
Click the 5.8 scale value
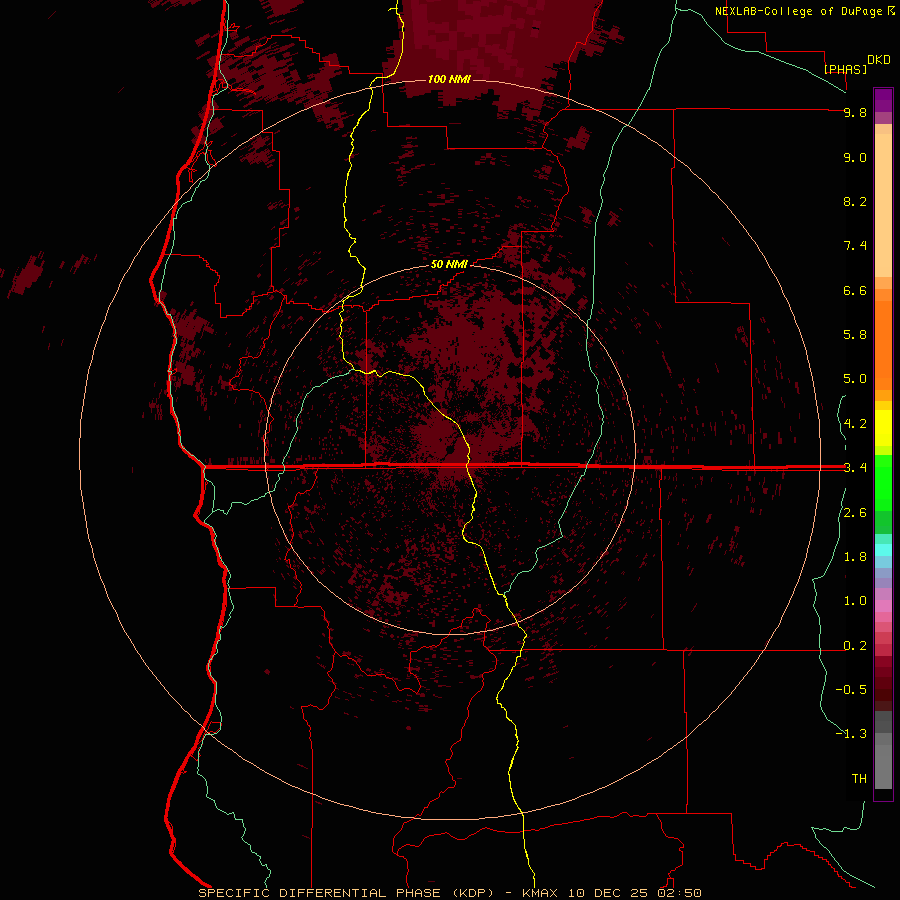pyautogui.click(x=855, y=335)
